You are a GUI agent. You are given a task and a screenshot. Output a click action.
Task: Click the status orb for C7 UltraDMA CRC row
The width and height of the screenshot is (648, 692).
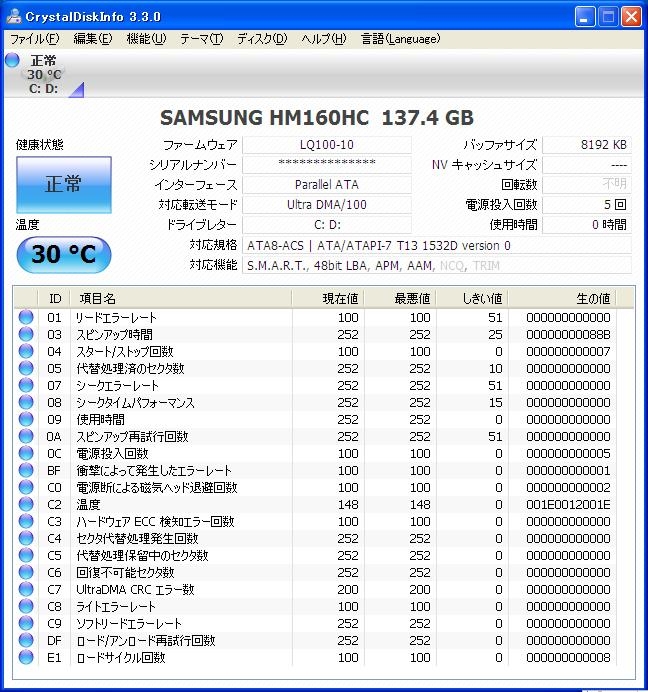[26, 589]
